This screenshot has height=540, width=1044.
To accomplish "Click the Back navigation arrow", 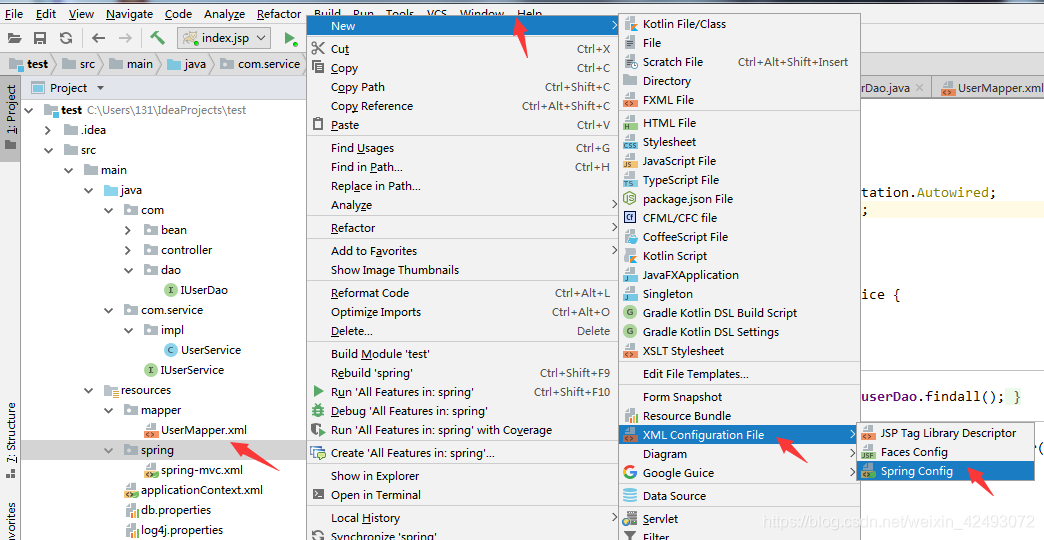I will click(99, 38).
